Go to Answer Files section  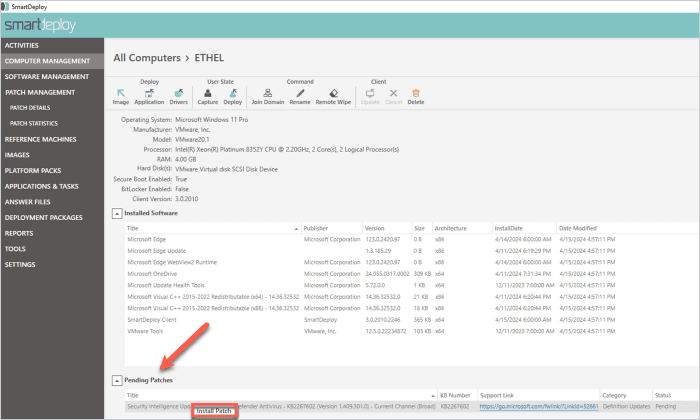[x=52, y=202]
